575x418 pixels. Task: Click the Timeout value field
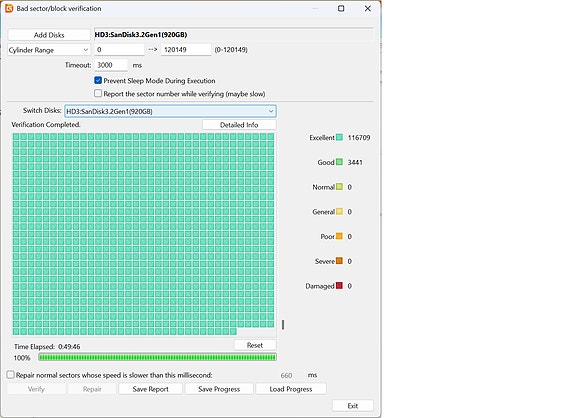[111, 65]
